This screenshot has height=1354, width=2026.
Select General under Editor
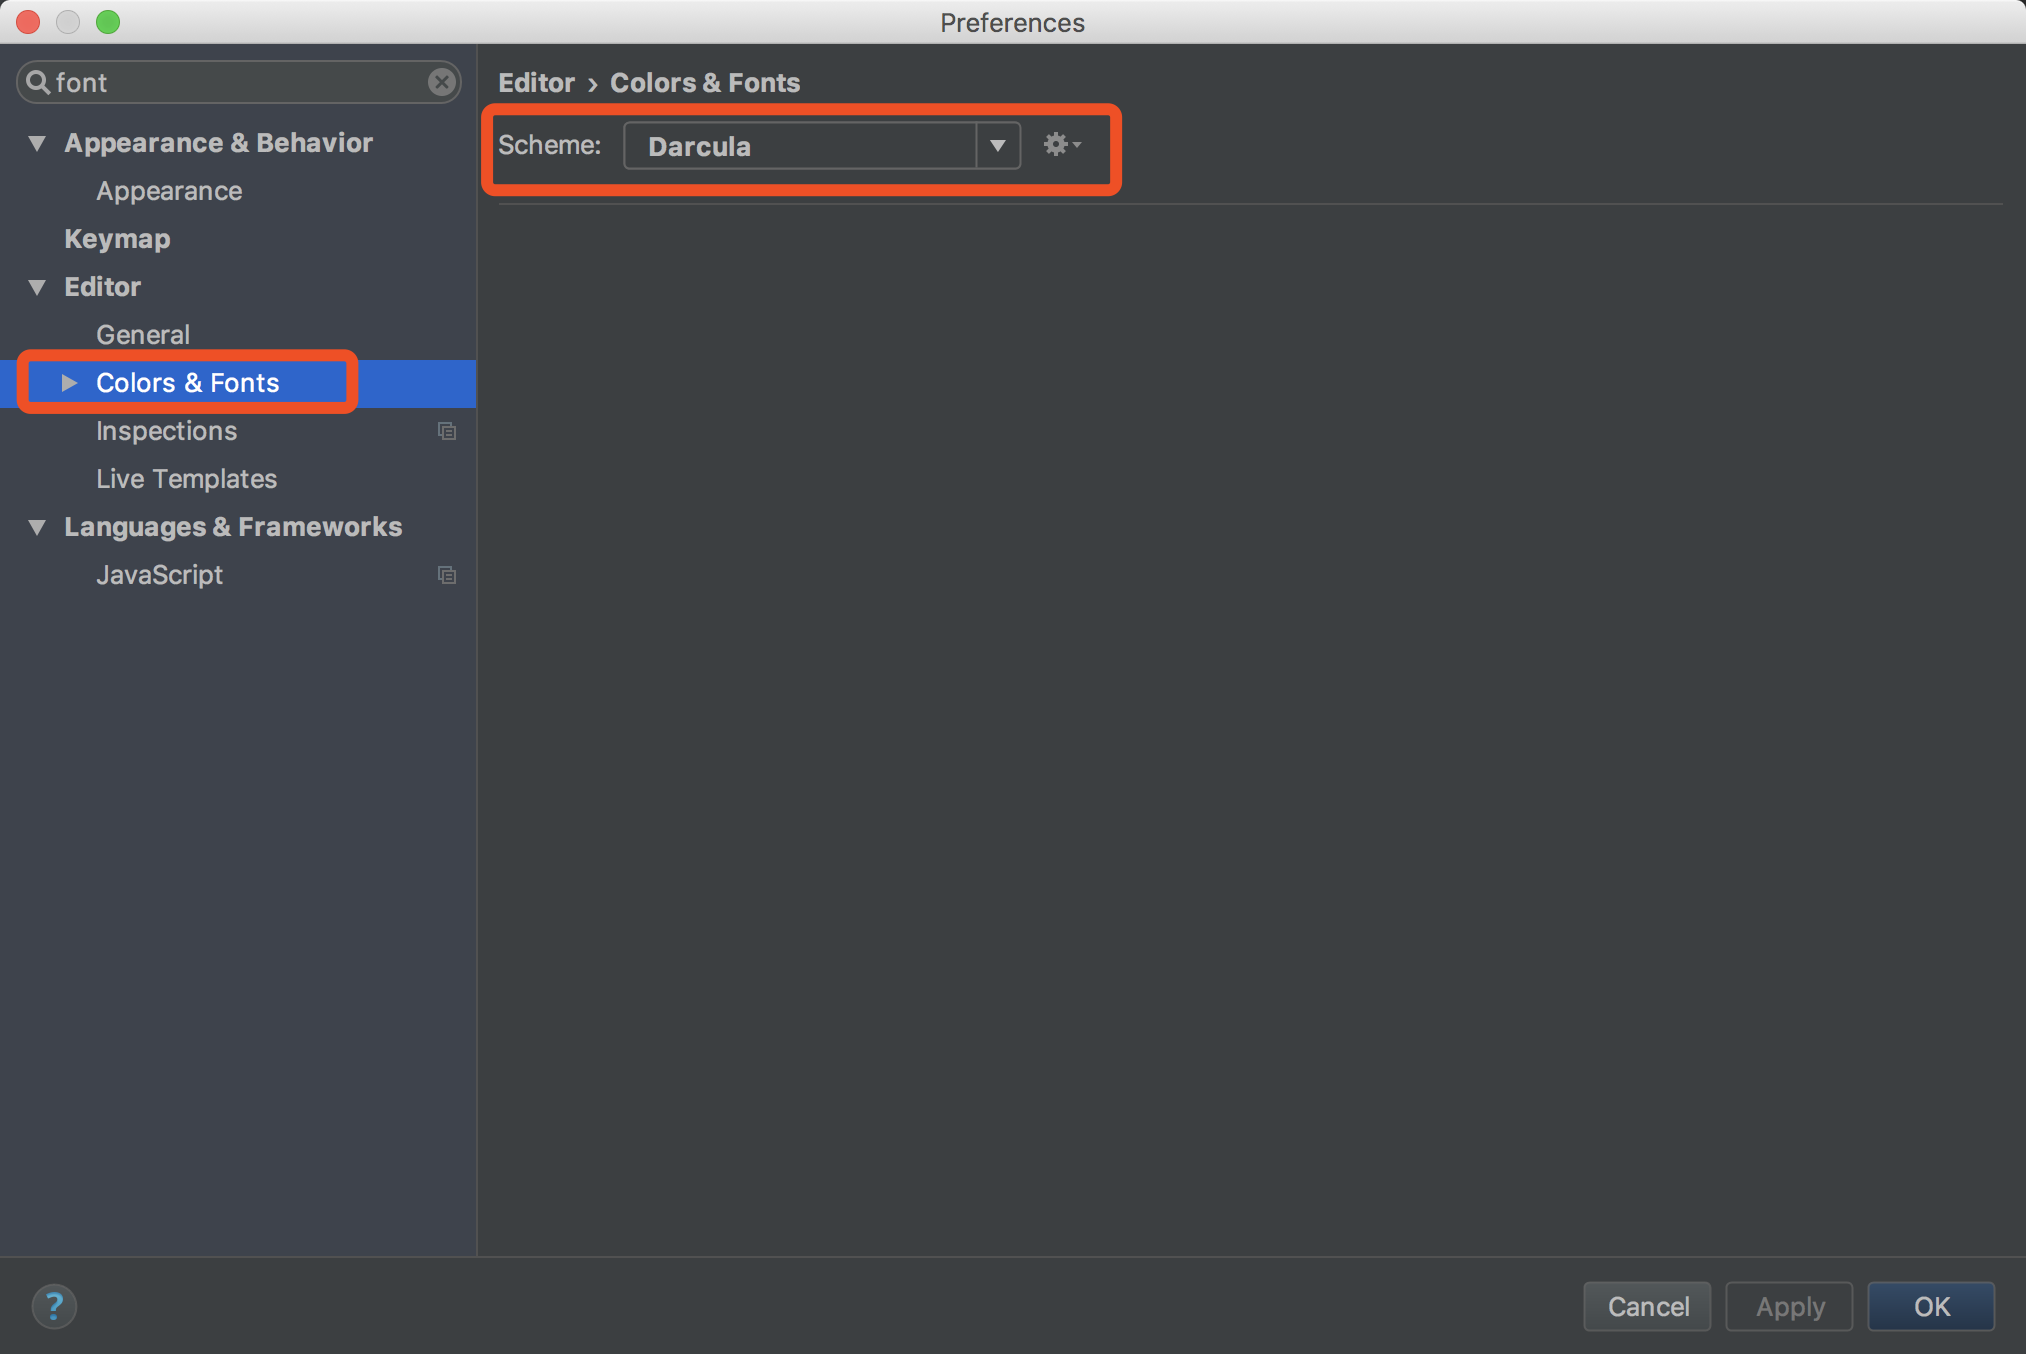[143, 335]
